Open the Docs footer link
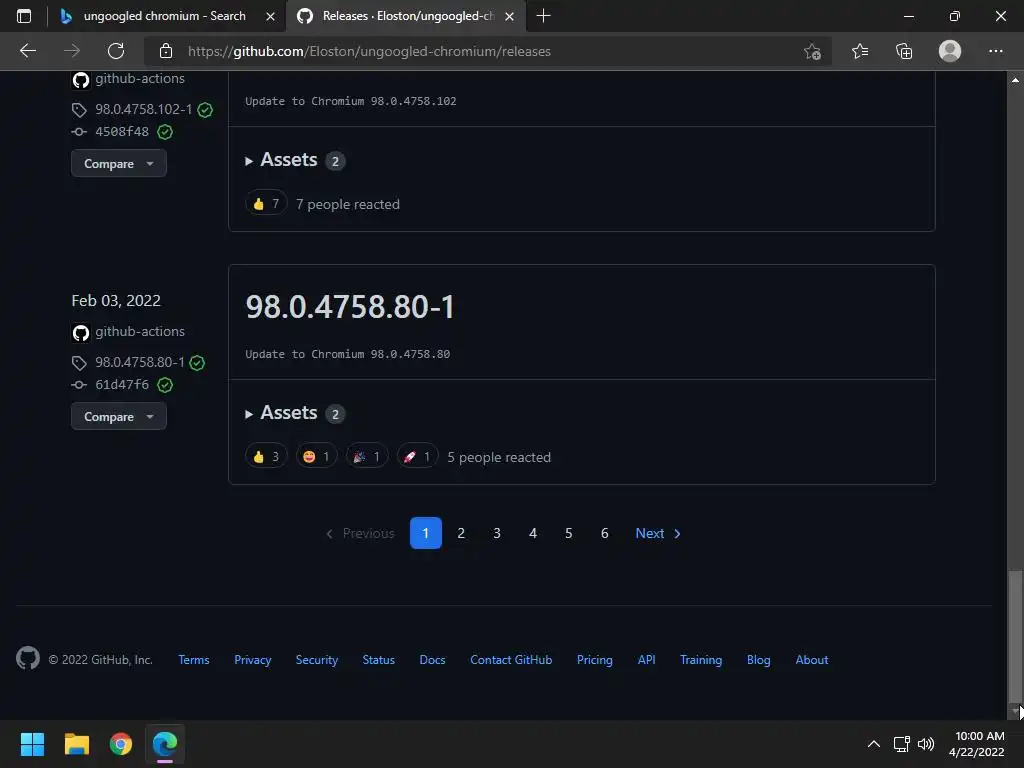The width and height of the screenshot is (1024, 768). pos(432,660)
